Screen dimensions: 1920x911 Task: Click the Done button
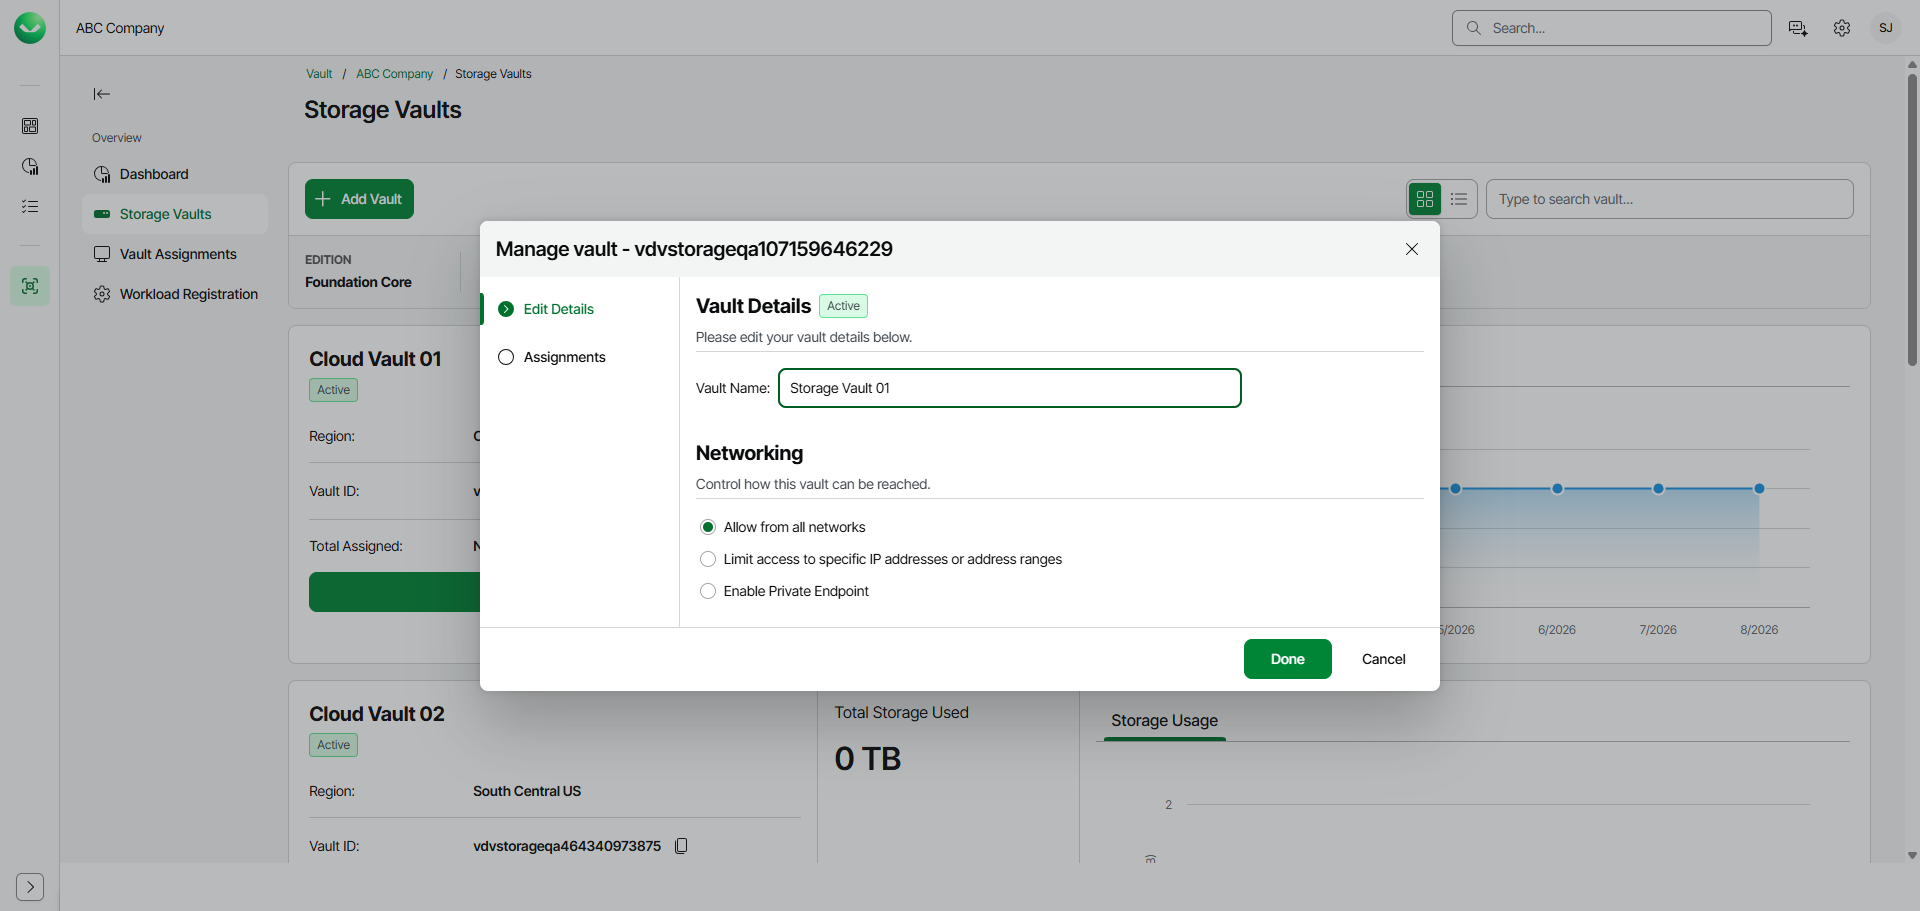(x=1287, y=659)
